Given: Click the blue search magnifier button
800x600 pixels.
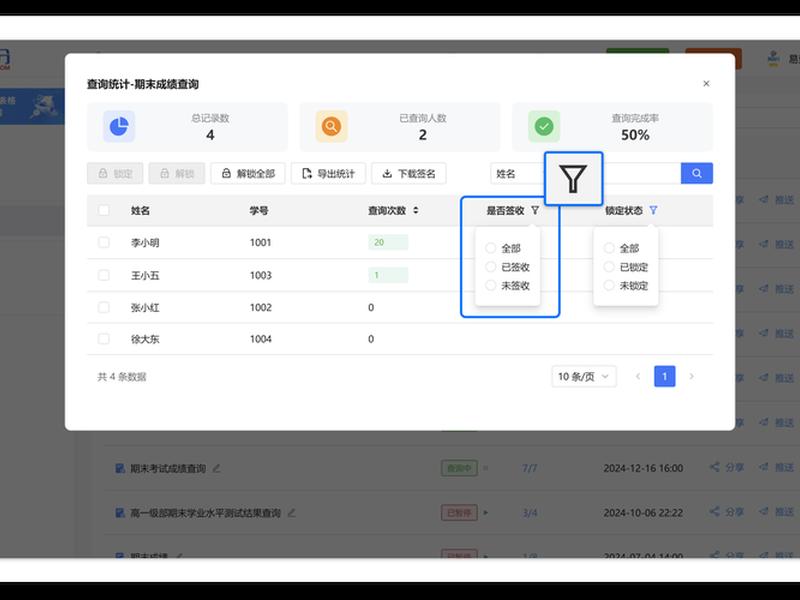Looking at the screenshot, I should [x=696, y=173].
